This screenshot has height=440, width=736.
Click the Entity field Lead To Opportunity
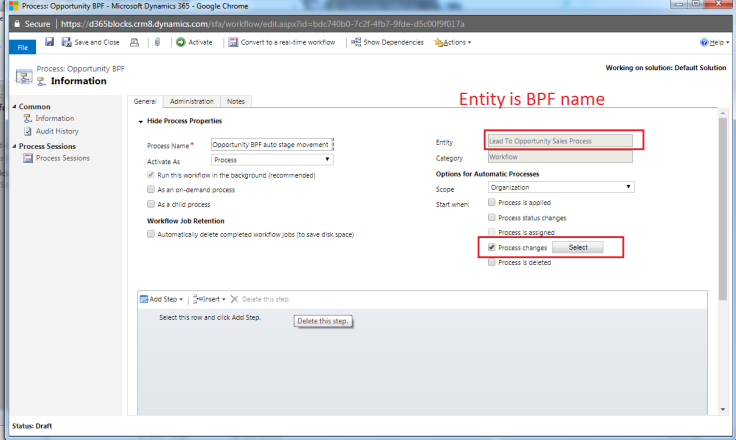pos(560,141)
